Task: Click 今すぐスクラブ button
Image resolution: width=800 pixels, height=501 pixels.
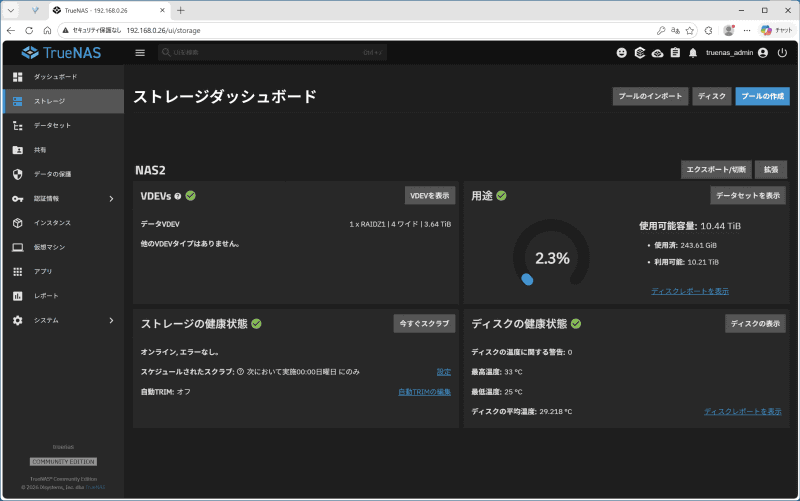Action: click(424, 323)
